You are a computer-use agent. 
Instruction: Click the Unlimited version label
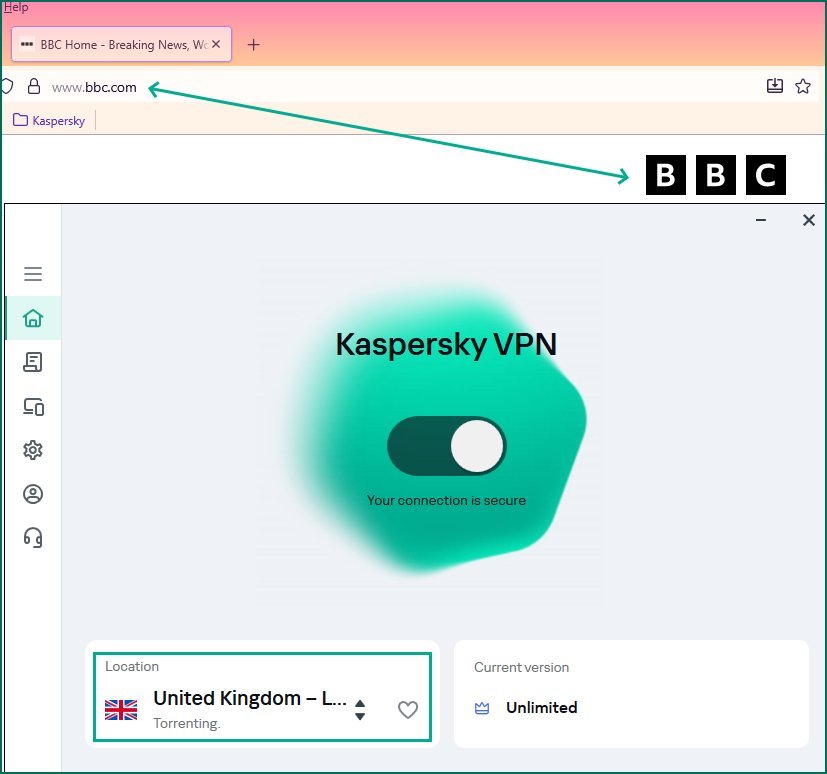(542, 708)
